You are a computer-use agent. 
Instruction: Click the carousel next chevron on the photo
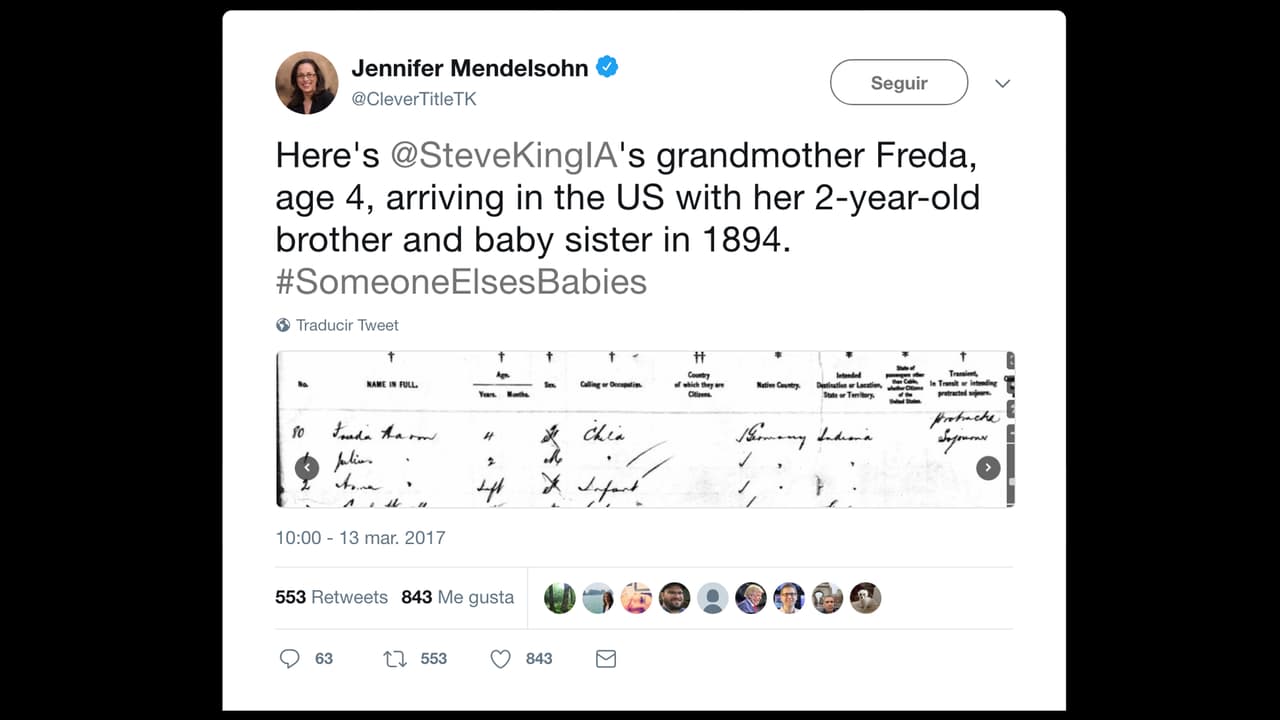pyautogui.click(x=988, y=467)
